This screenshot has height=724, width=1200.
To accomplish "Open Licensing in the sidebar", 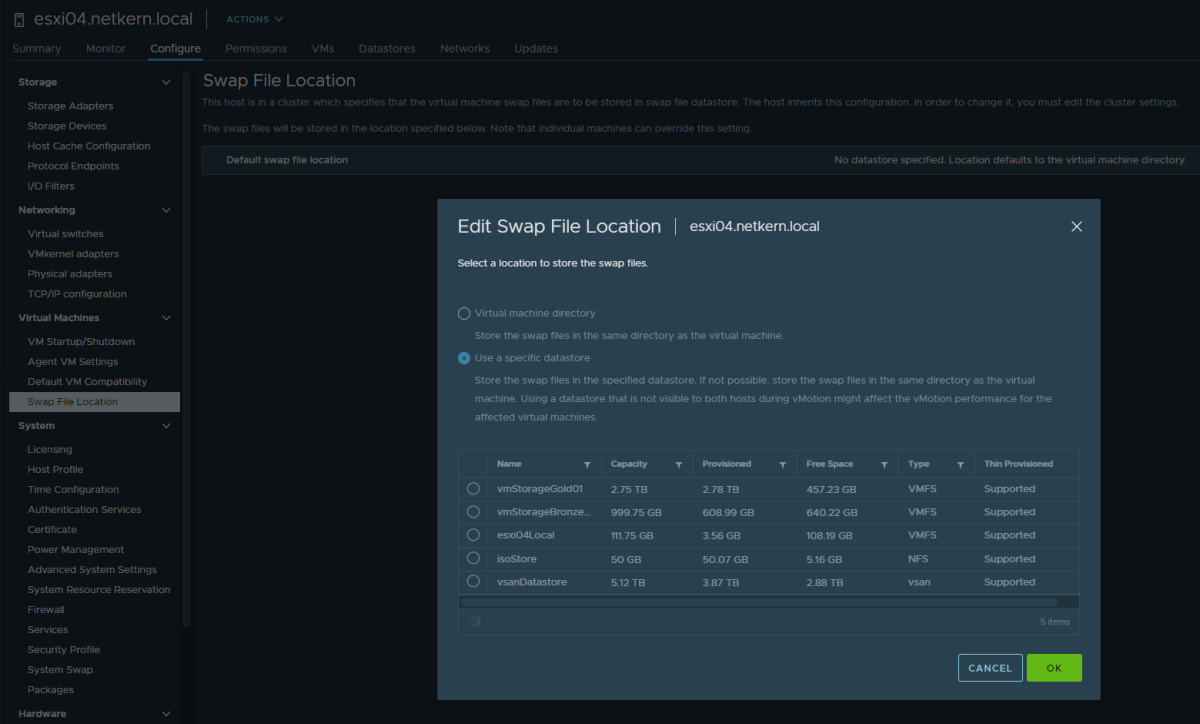I will (x=50, y=450).
